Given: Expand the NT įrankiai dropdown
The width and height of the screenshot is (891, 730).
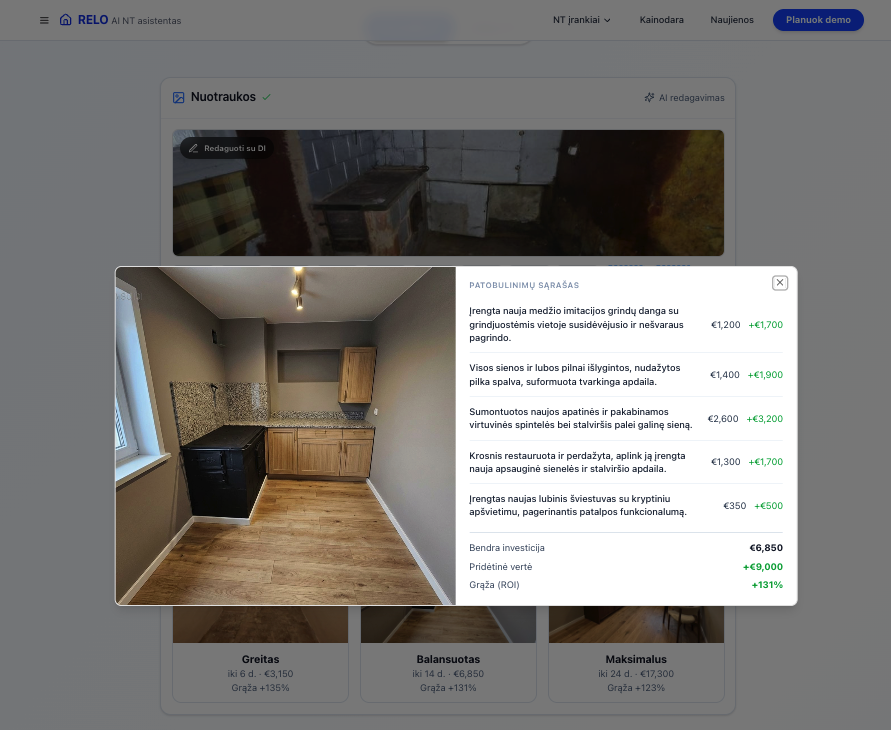Looking at the screenshot, I should [x=581, y=20].
